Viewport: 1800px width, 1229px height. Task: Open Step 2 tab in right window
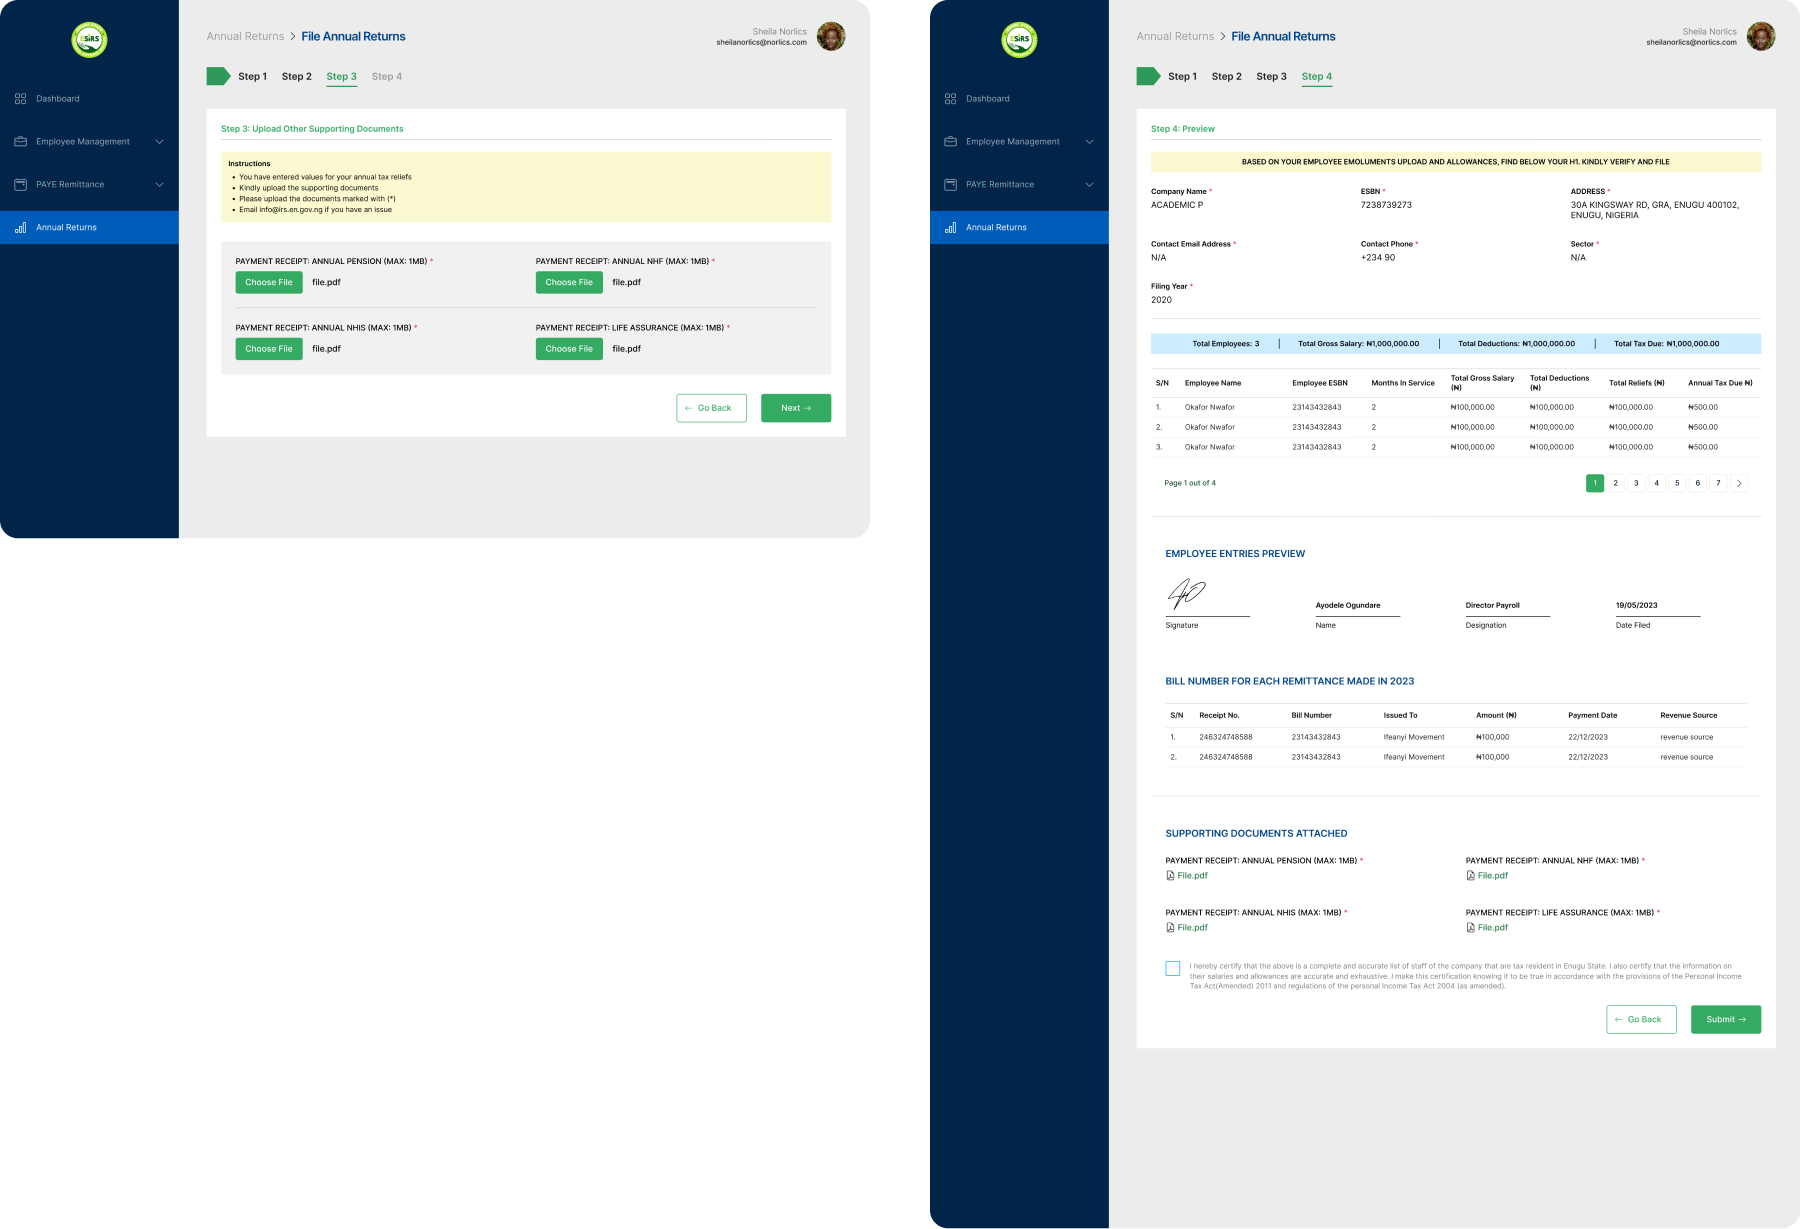tap(1226, 76)
